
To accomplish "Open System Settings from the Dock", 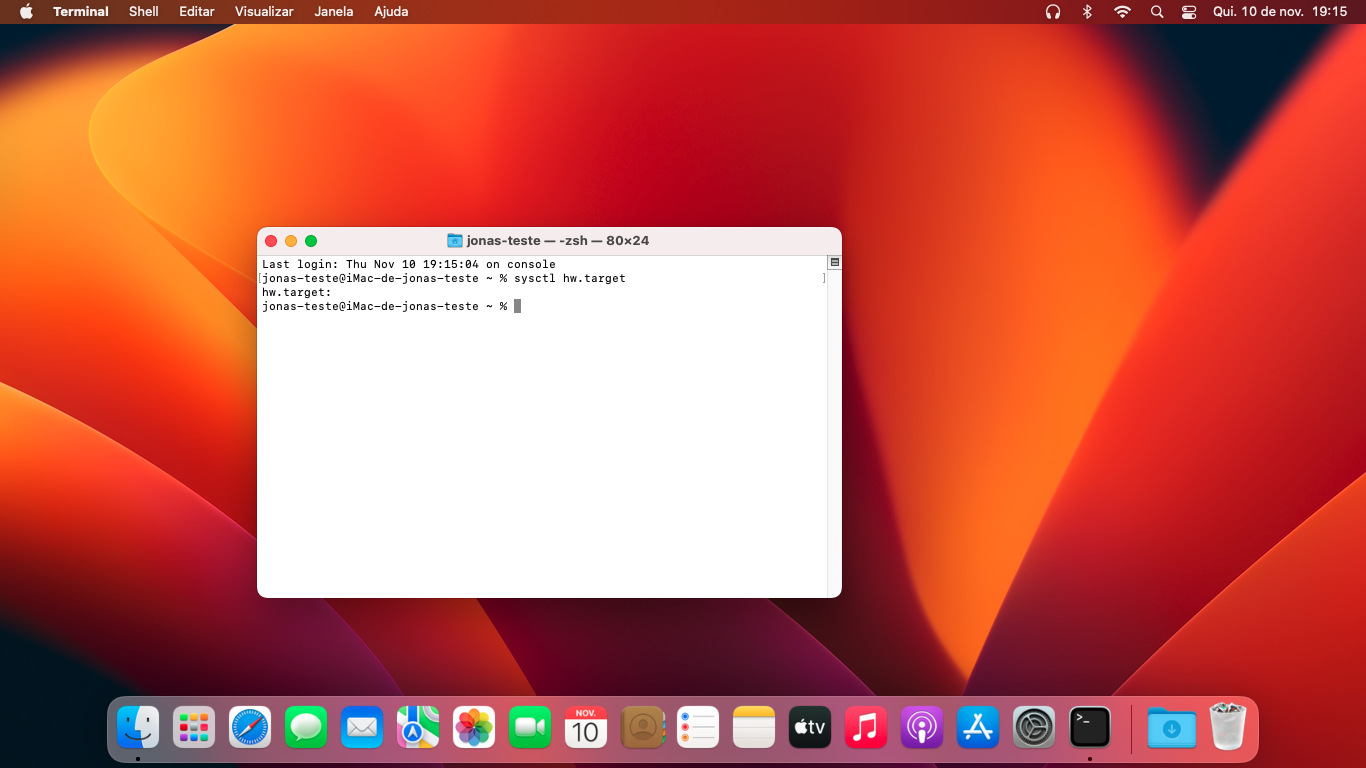I will [x=1033, y=727].
